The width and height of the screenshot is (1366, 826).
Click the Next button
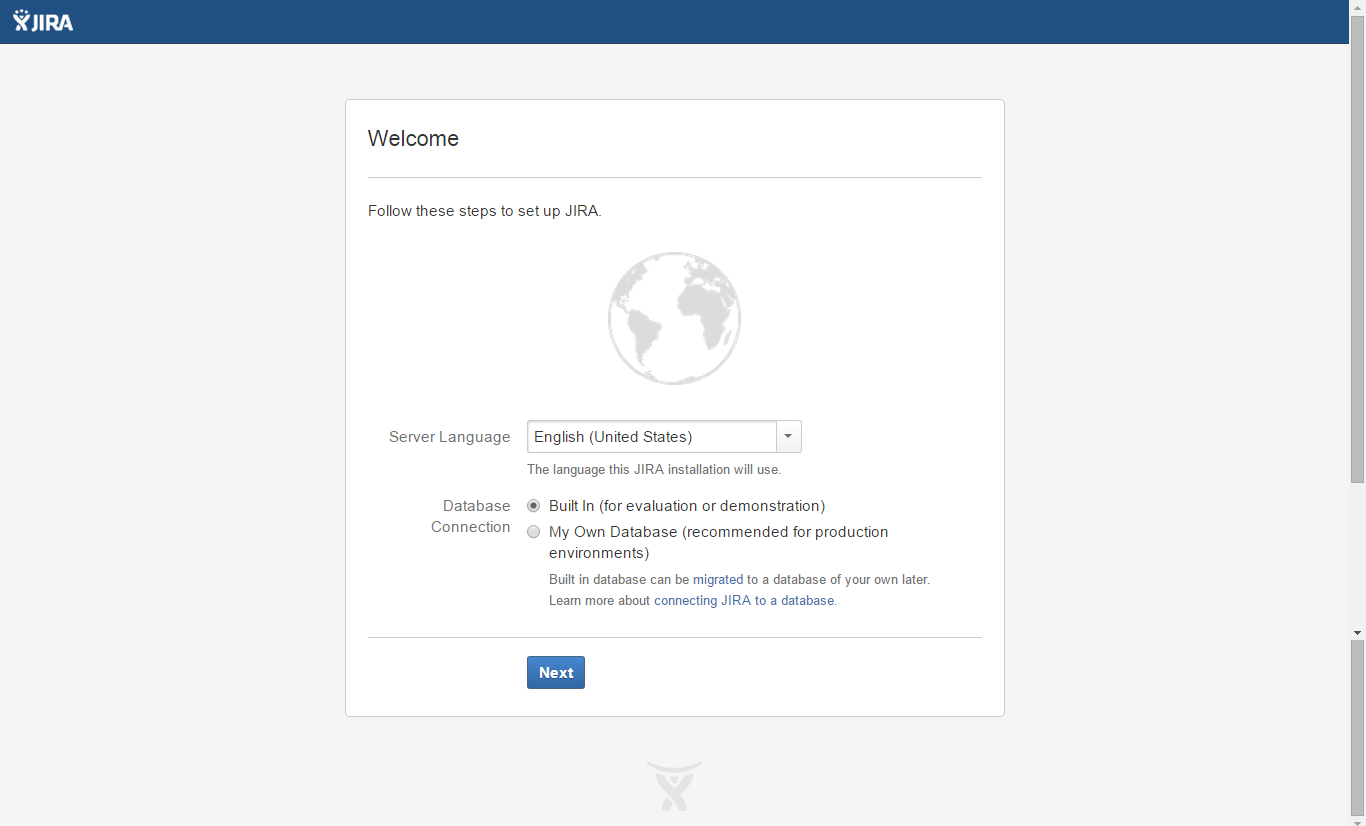tap(556, 673)
